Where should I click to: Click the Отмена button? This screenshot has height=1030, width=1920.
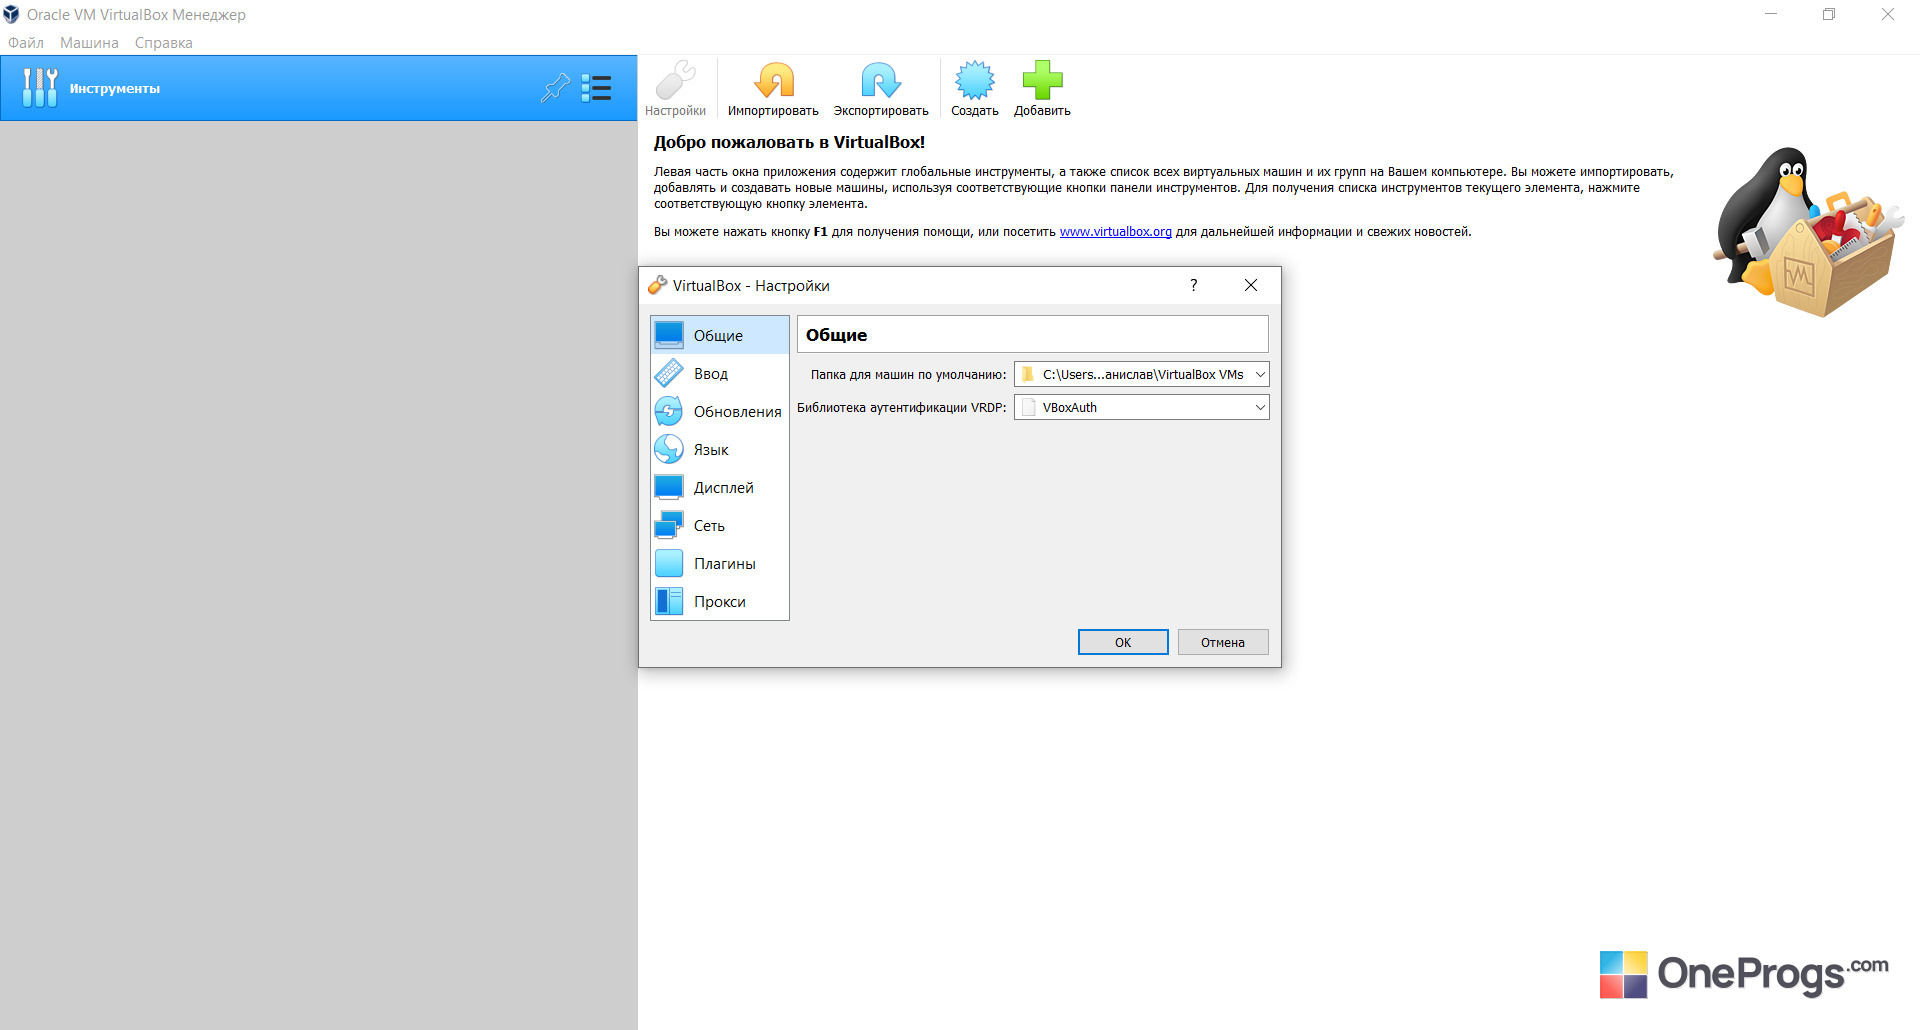1223,642
